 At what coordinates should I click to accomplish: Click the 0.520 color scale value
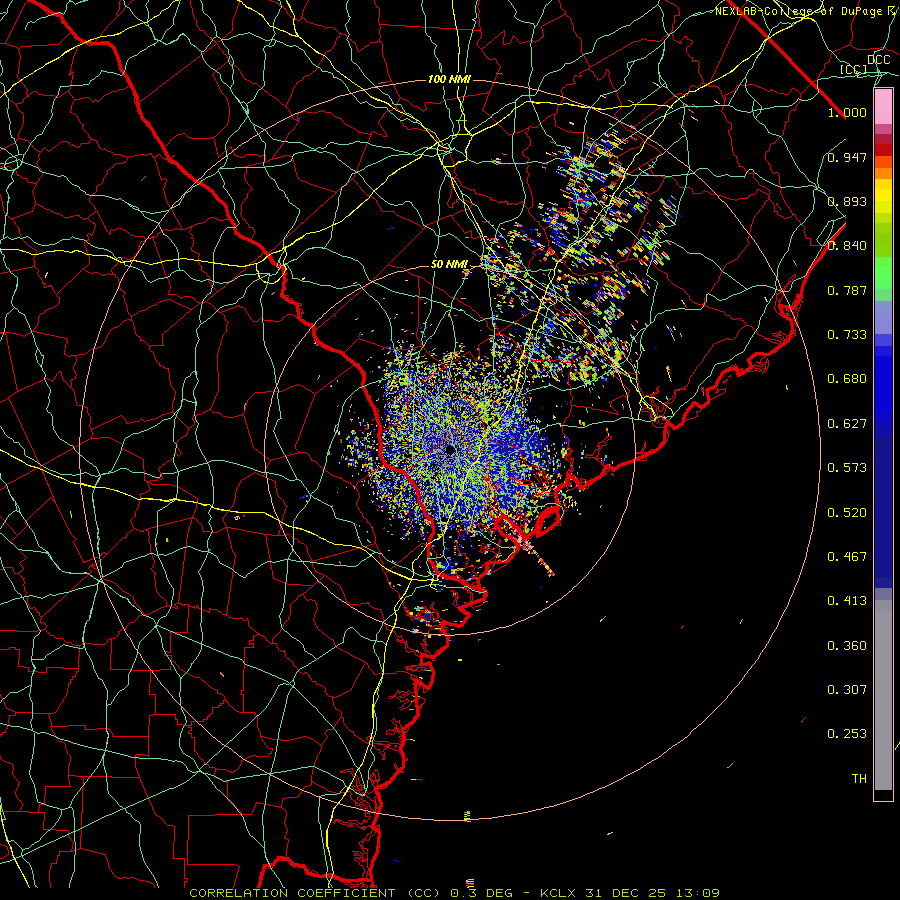tap(847, 513)
